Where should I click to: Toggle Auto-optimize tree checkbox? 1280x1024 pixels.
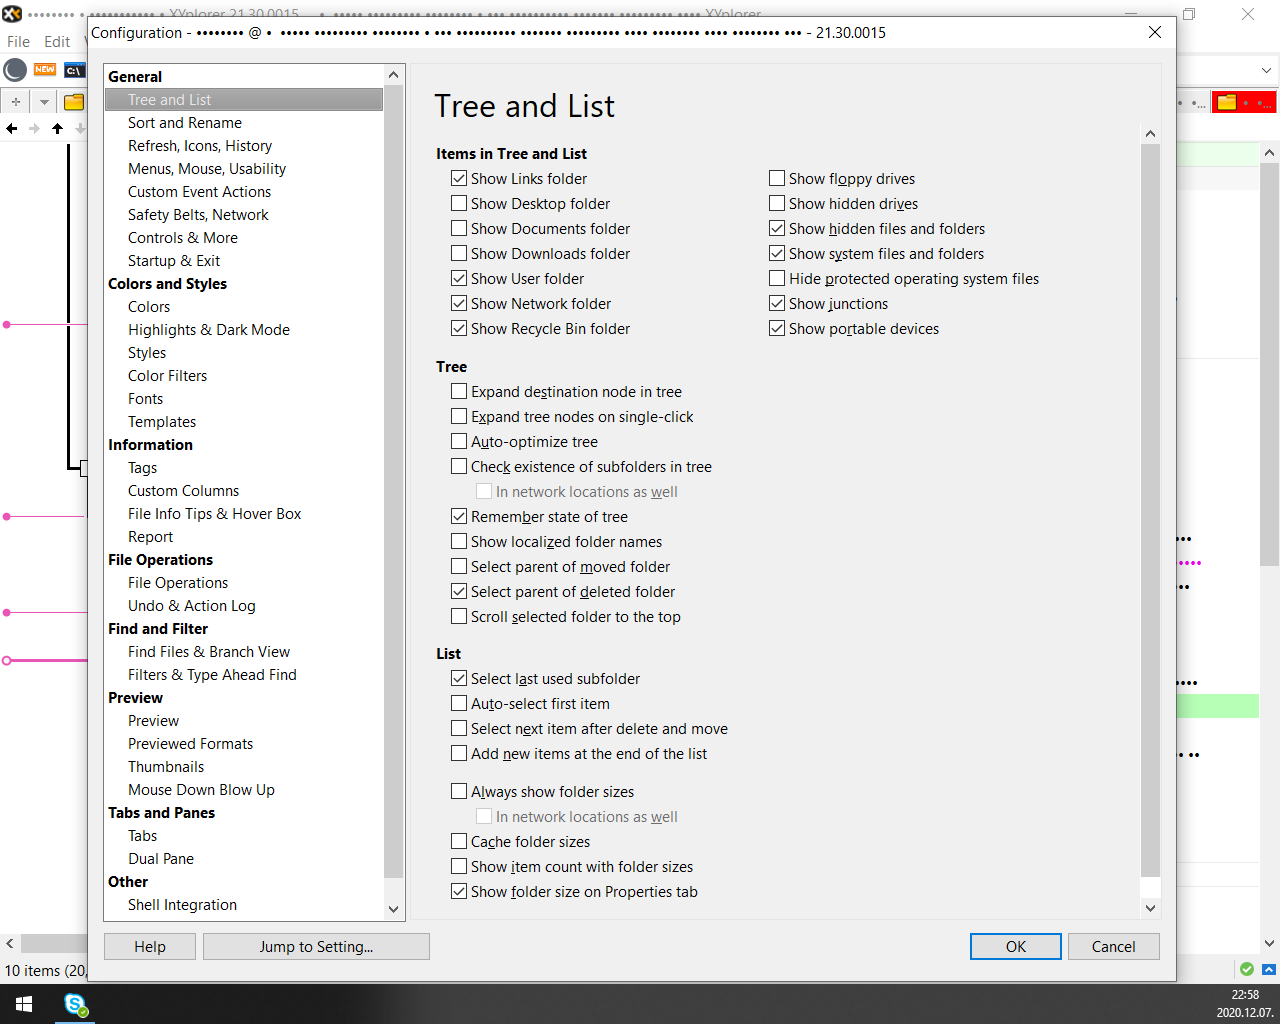(459, 442)
